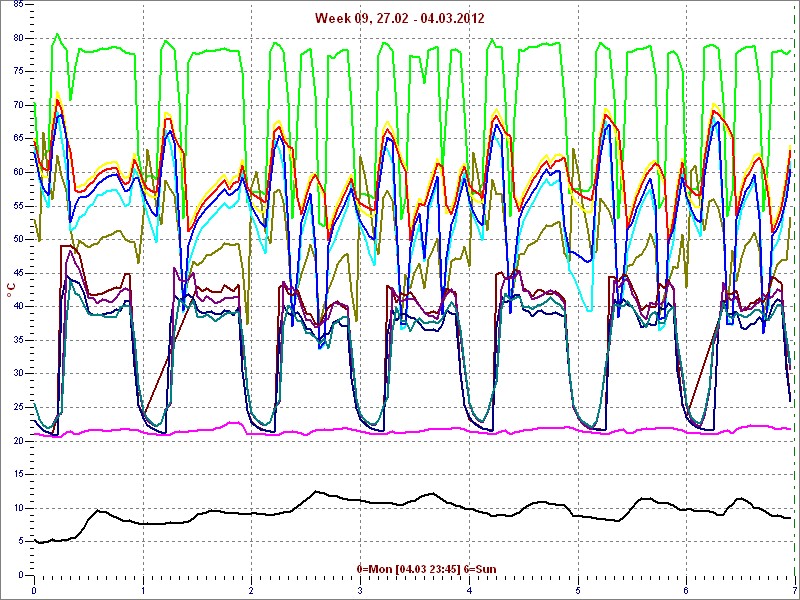Click the y-axis tick label "75"
Screen dimensions: 800x600
click(x=18, y=71)
